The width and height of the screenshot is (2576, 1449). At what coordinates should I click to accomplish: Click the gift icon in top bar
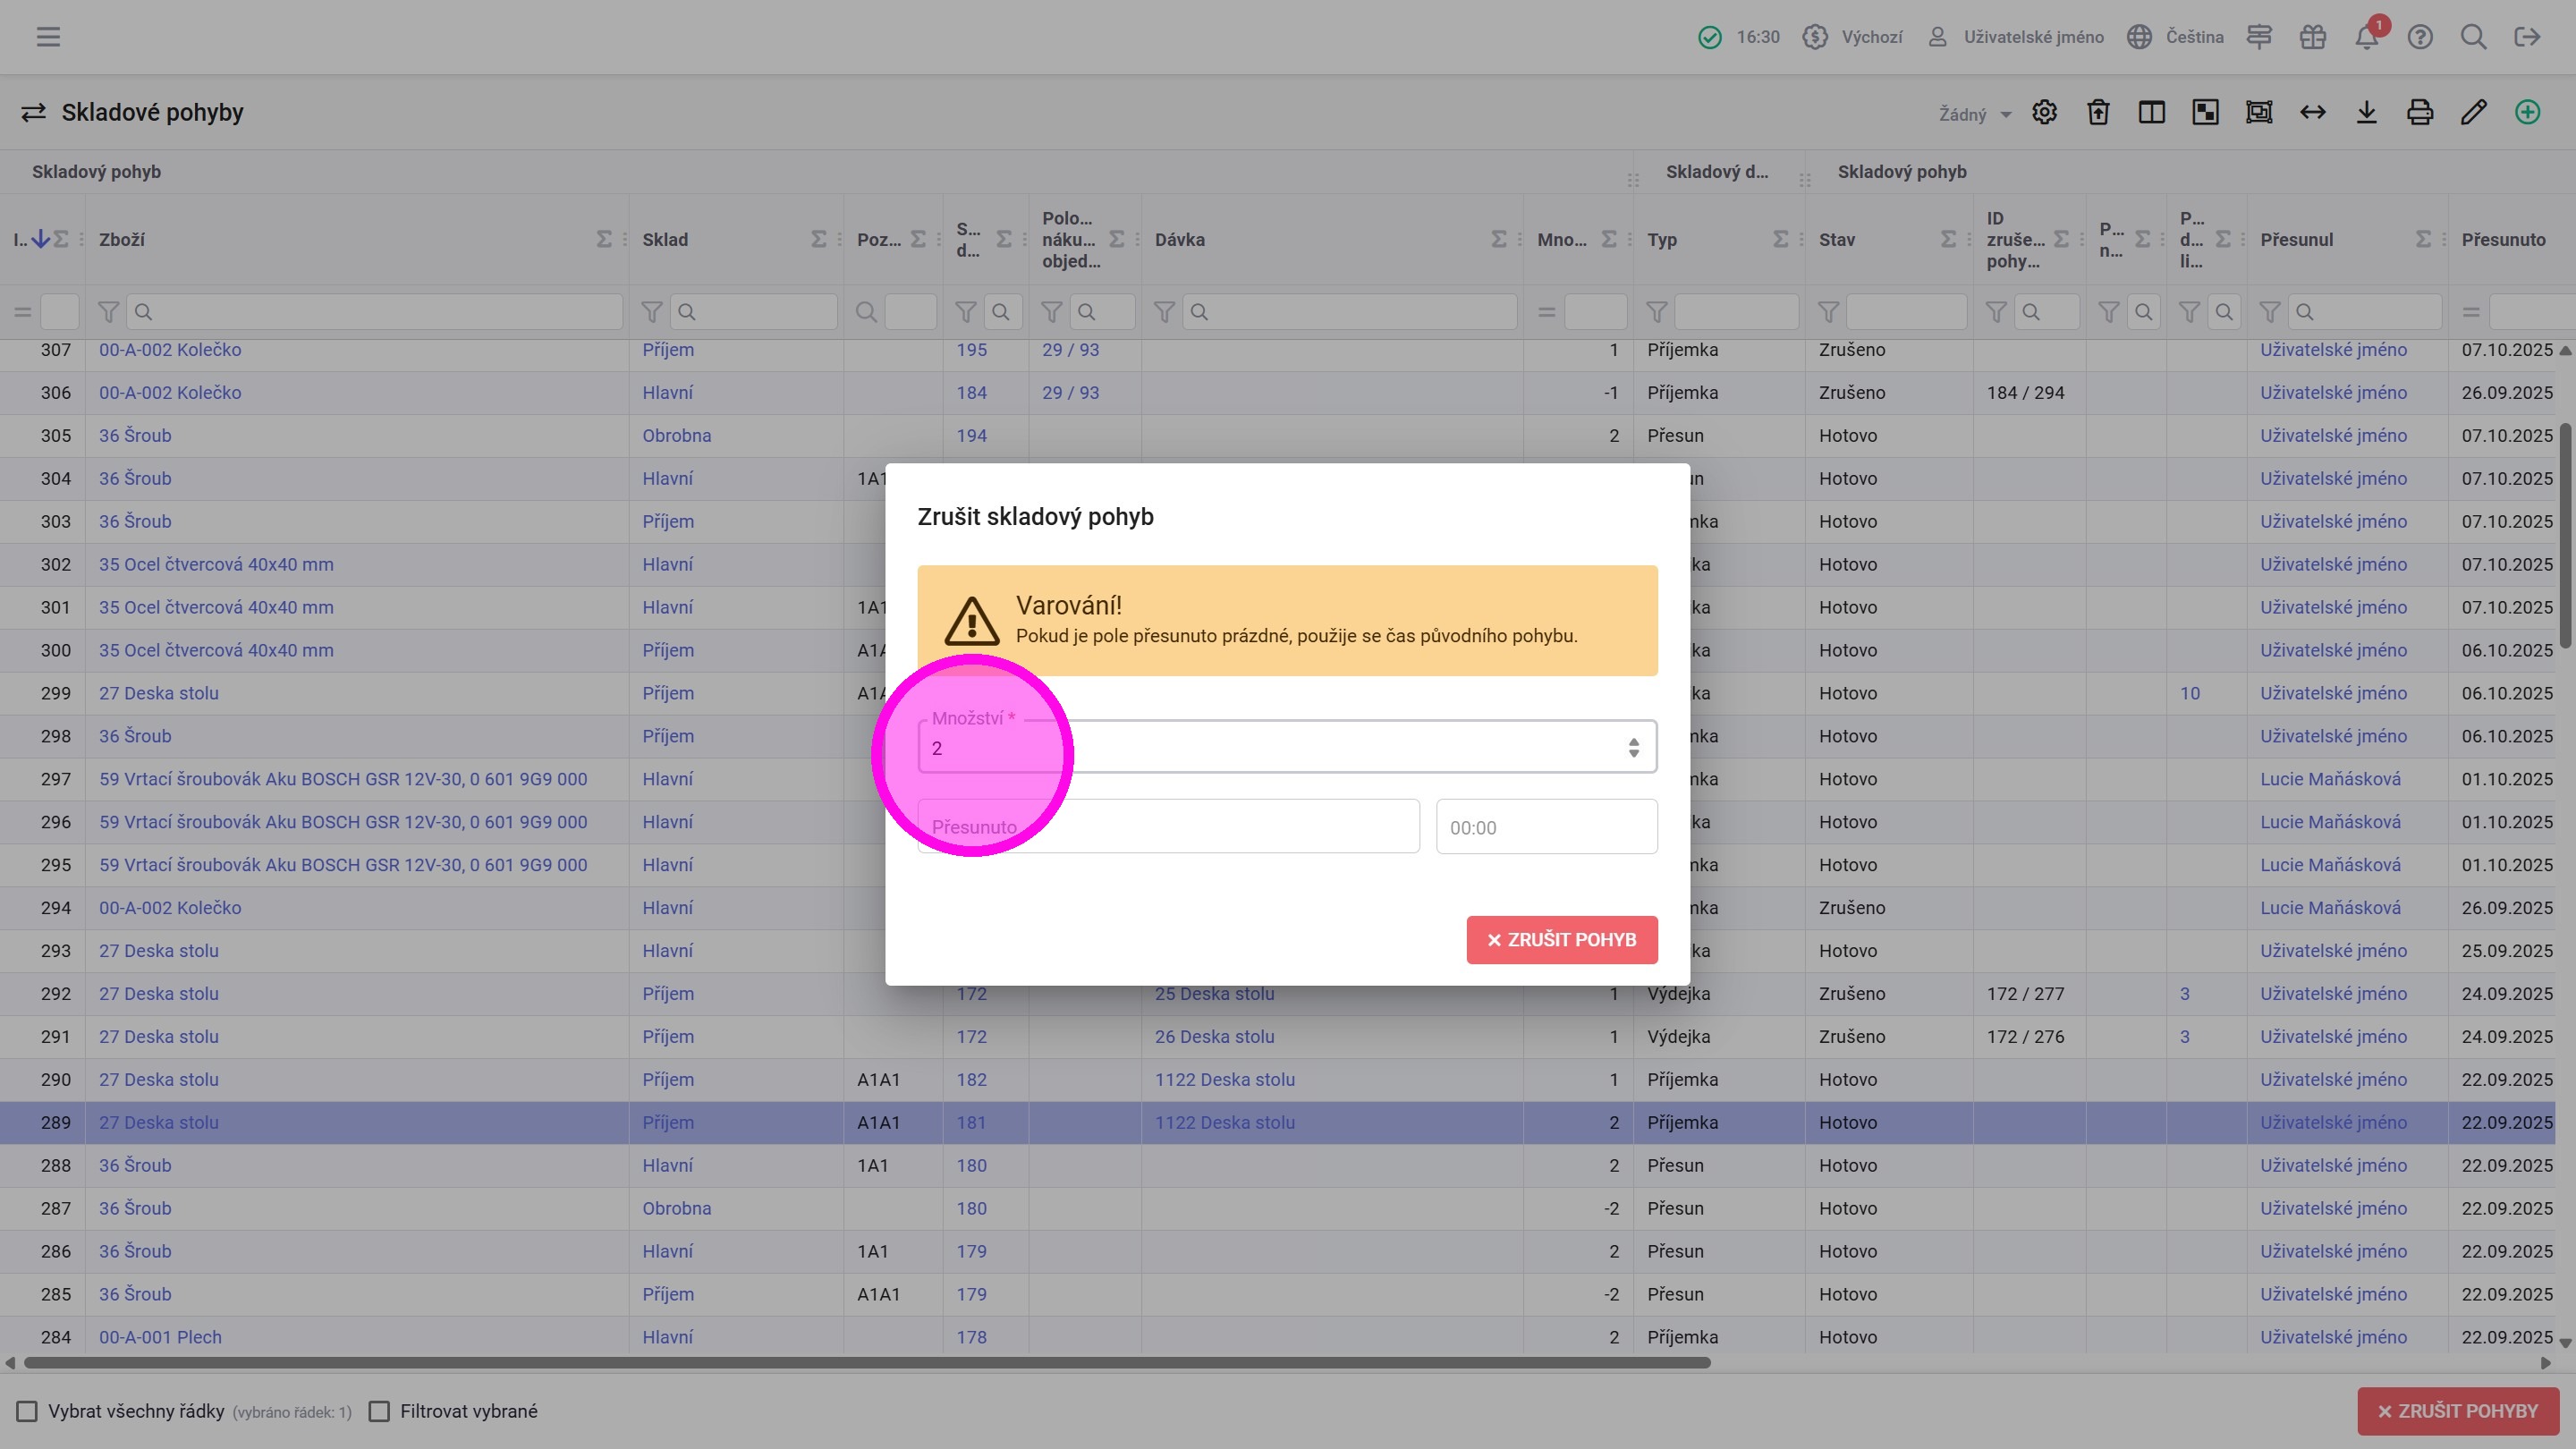tap(2312, 37)
